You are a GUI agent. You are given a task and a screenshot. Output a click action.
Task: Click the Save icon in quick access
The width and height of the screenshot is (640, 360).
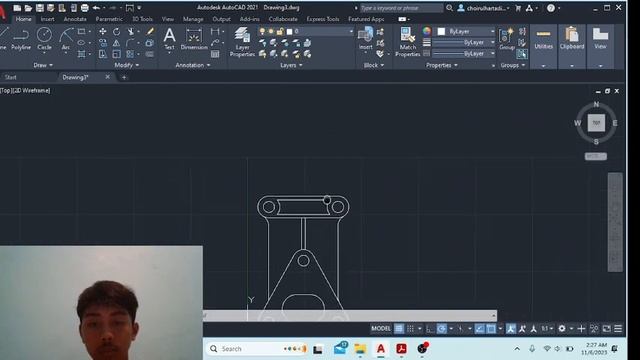tap(40, 8)
